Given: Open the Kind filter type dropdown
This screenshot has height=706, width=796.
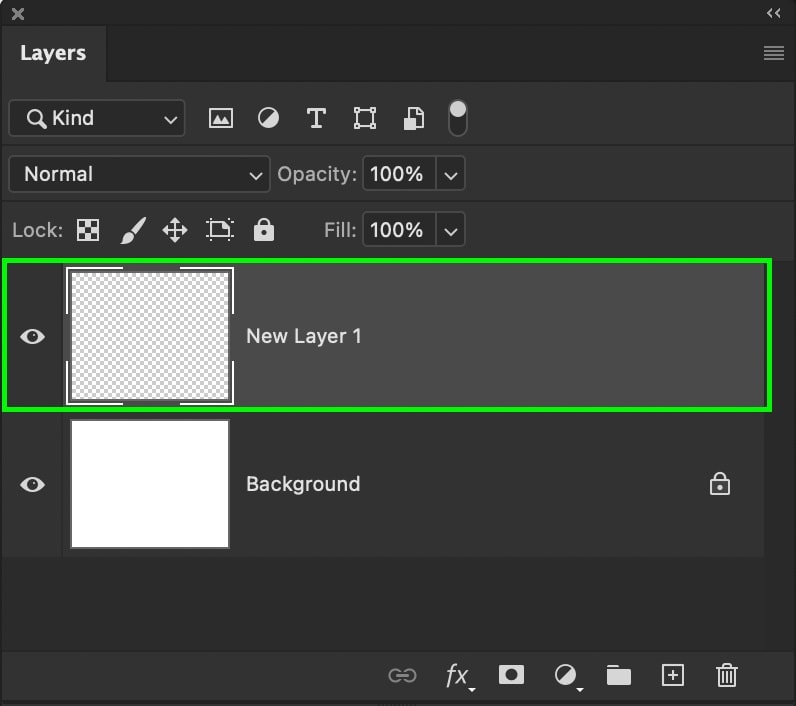Looking at the screenshot, I should tap(97, 119).
